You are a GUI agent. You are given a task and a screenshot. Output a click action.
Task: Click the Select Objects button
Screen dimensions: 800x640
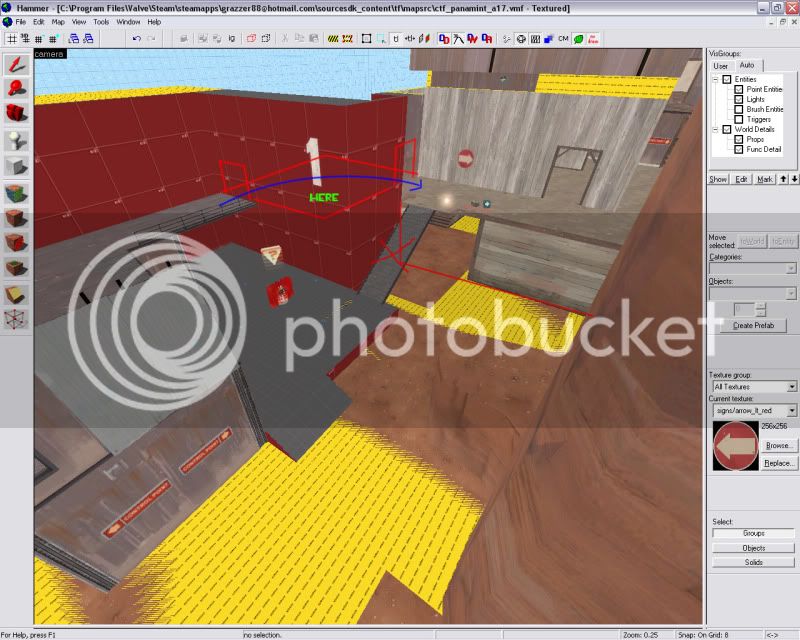(x=754, y=548)
